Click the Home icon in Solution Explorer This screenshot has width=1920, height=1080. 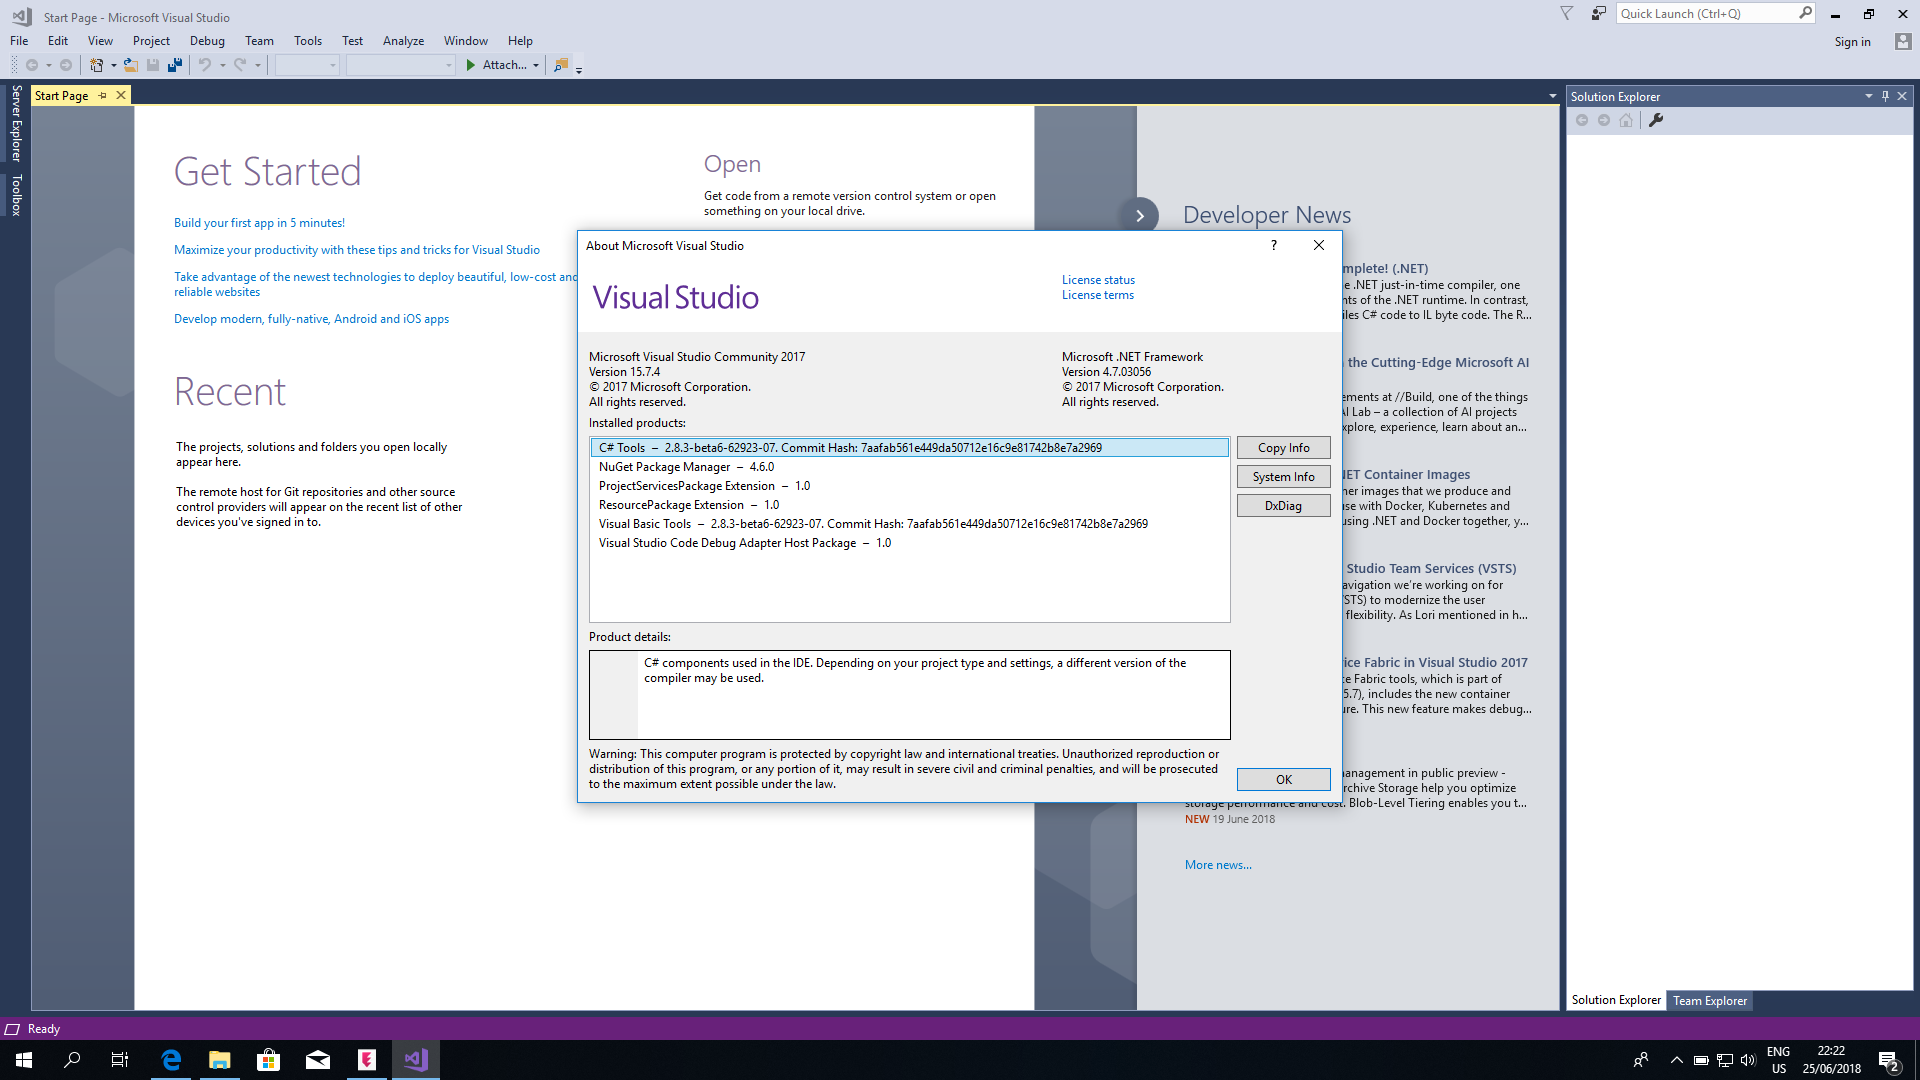(1626, 120)
